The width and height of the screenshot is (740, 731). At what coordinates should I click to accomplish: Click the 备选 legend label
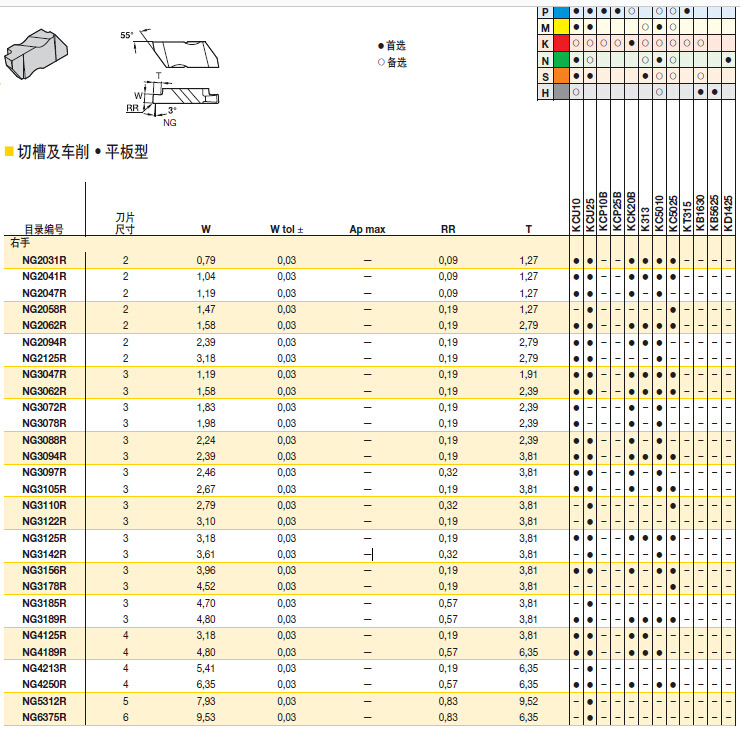(396, 62)
